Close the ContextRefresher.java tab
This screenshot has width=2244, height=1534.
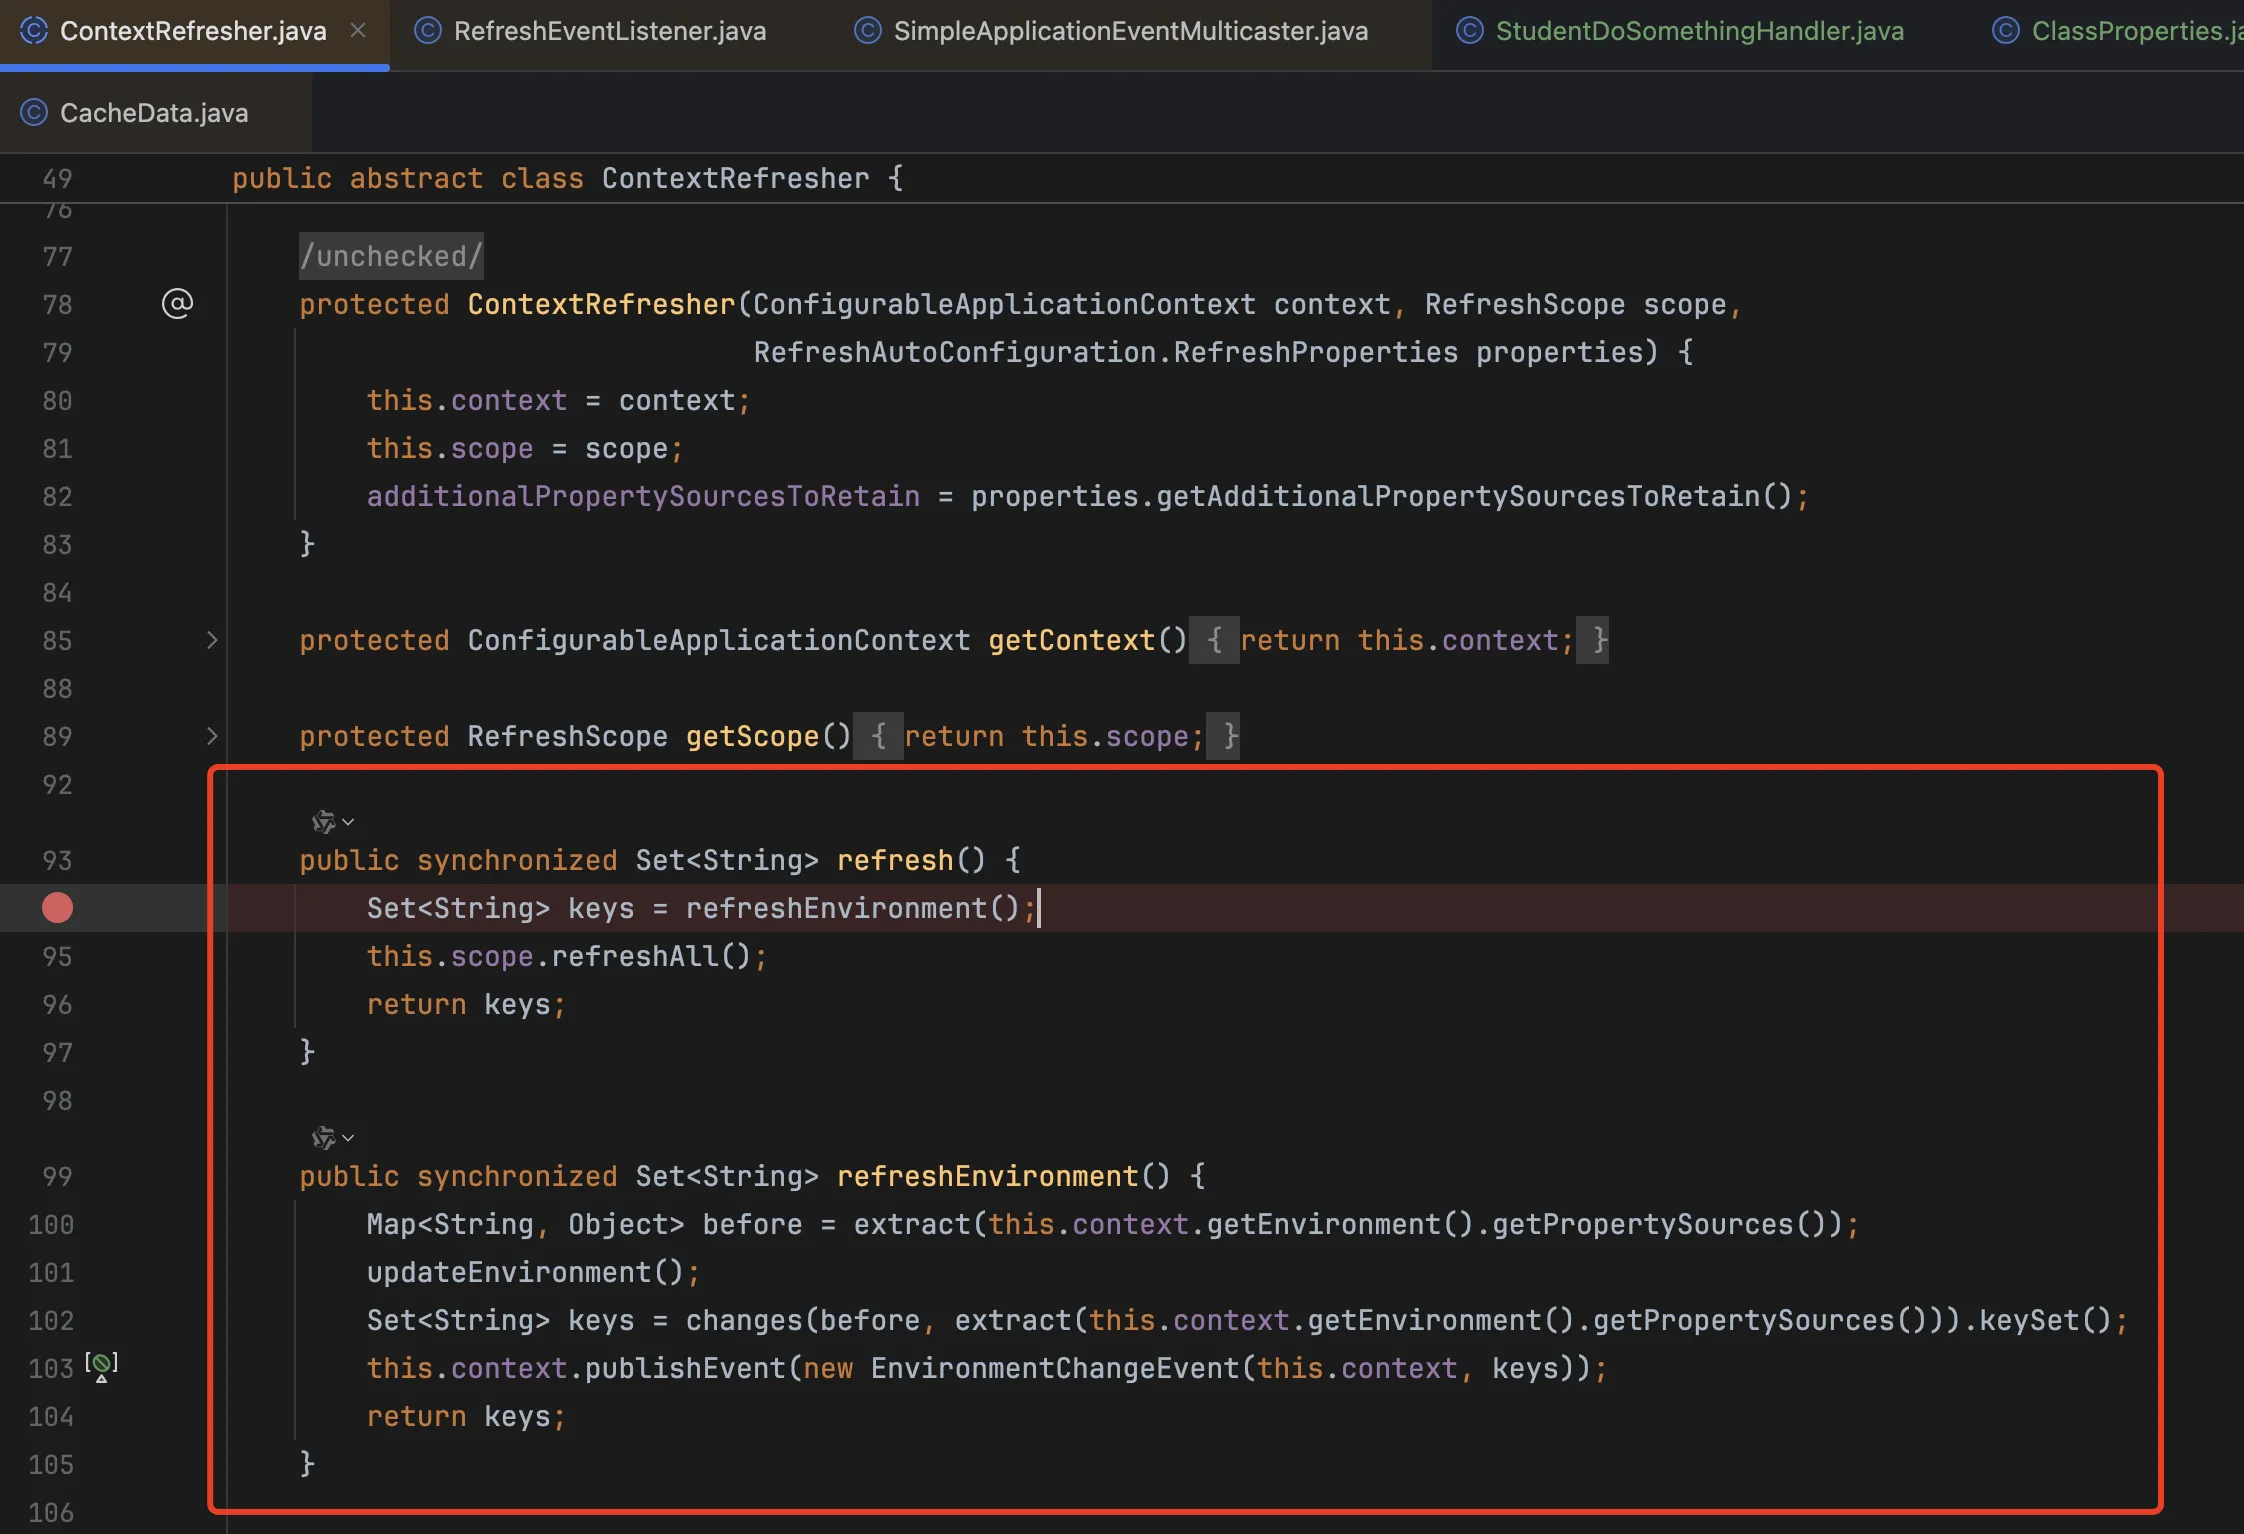(x=358, y=31)
